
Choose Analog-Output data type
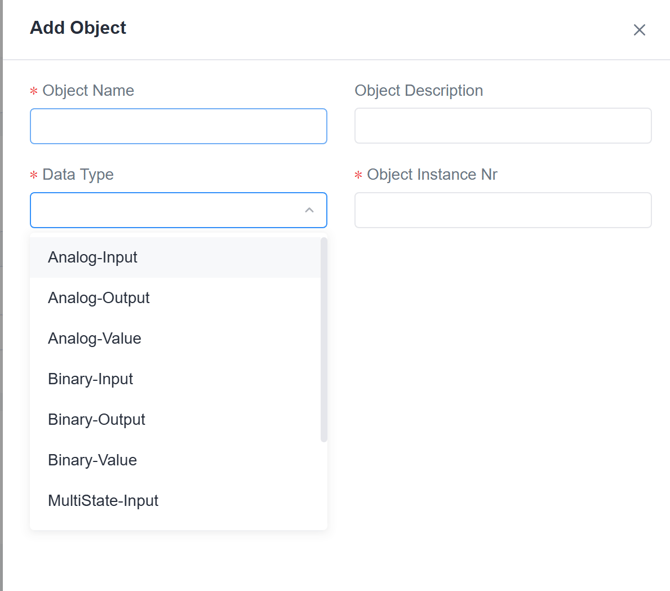pos(99,298)
